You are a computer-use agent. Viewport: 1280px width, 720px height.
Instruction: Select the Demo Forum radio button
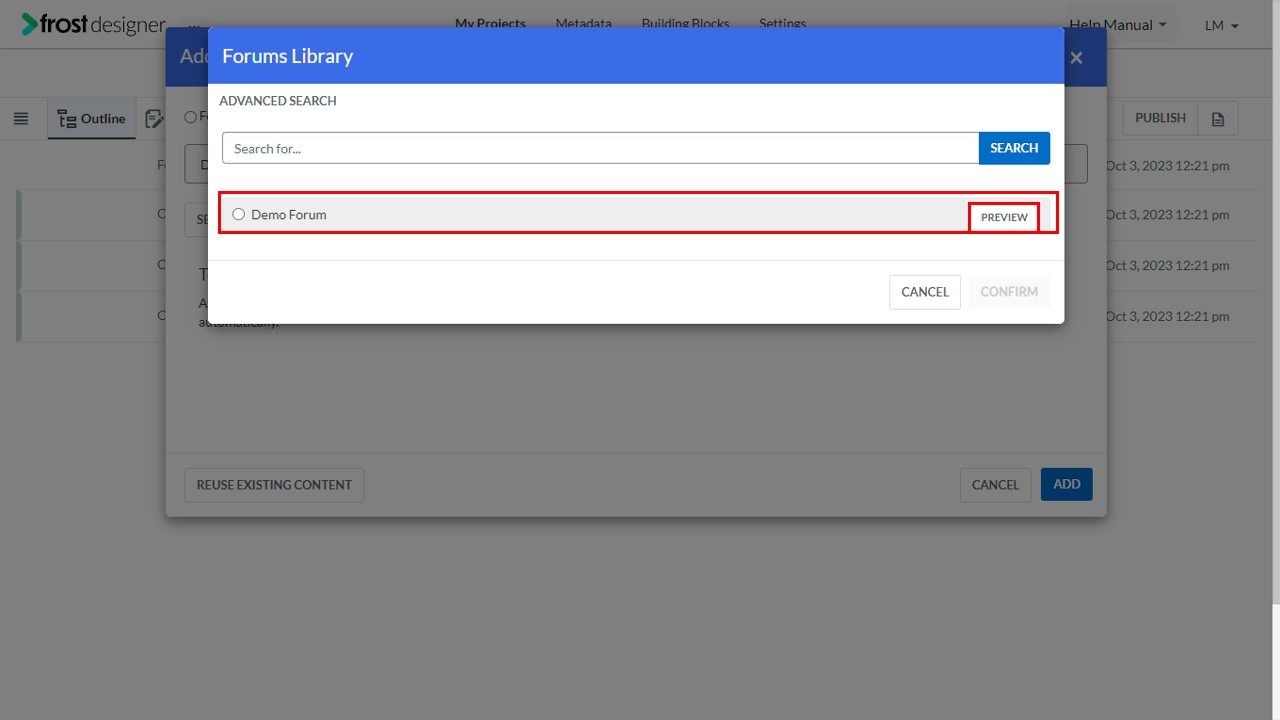(x=238, y=214)
